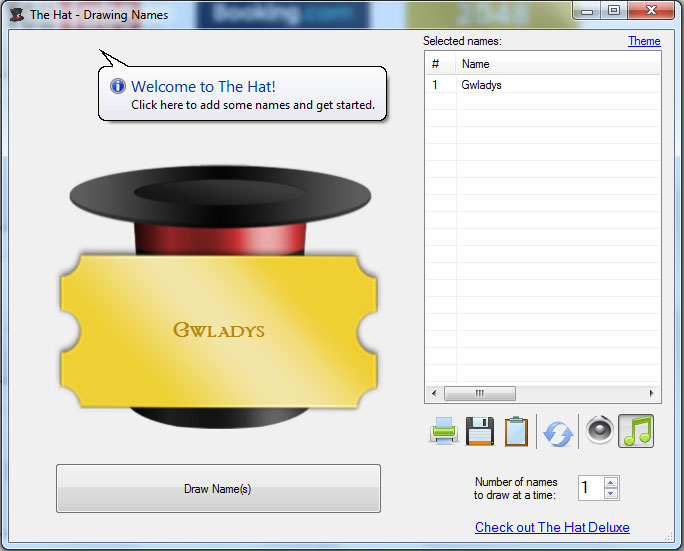
Task: Click the golden Gwladys ticket
Action: tap(218, 331)
